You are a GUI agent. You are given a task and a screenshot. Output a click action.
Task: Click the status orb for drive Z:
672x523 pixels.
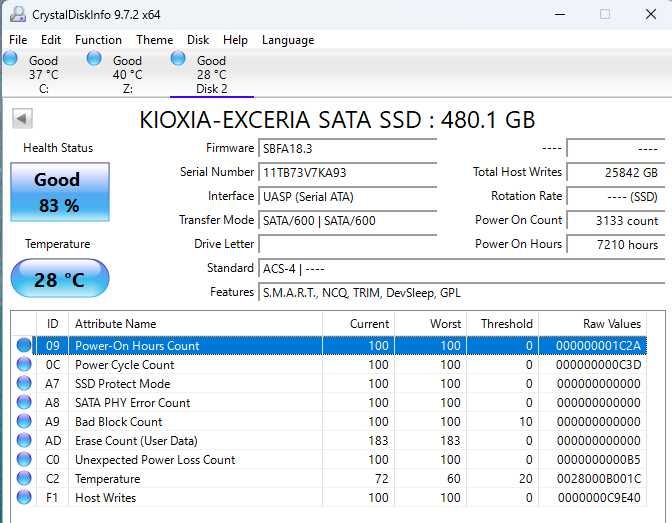[94, 58]
